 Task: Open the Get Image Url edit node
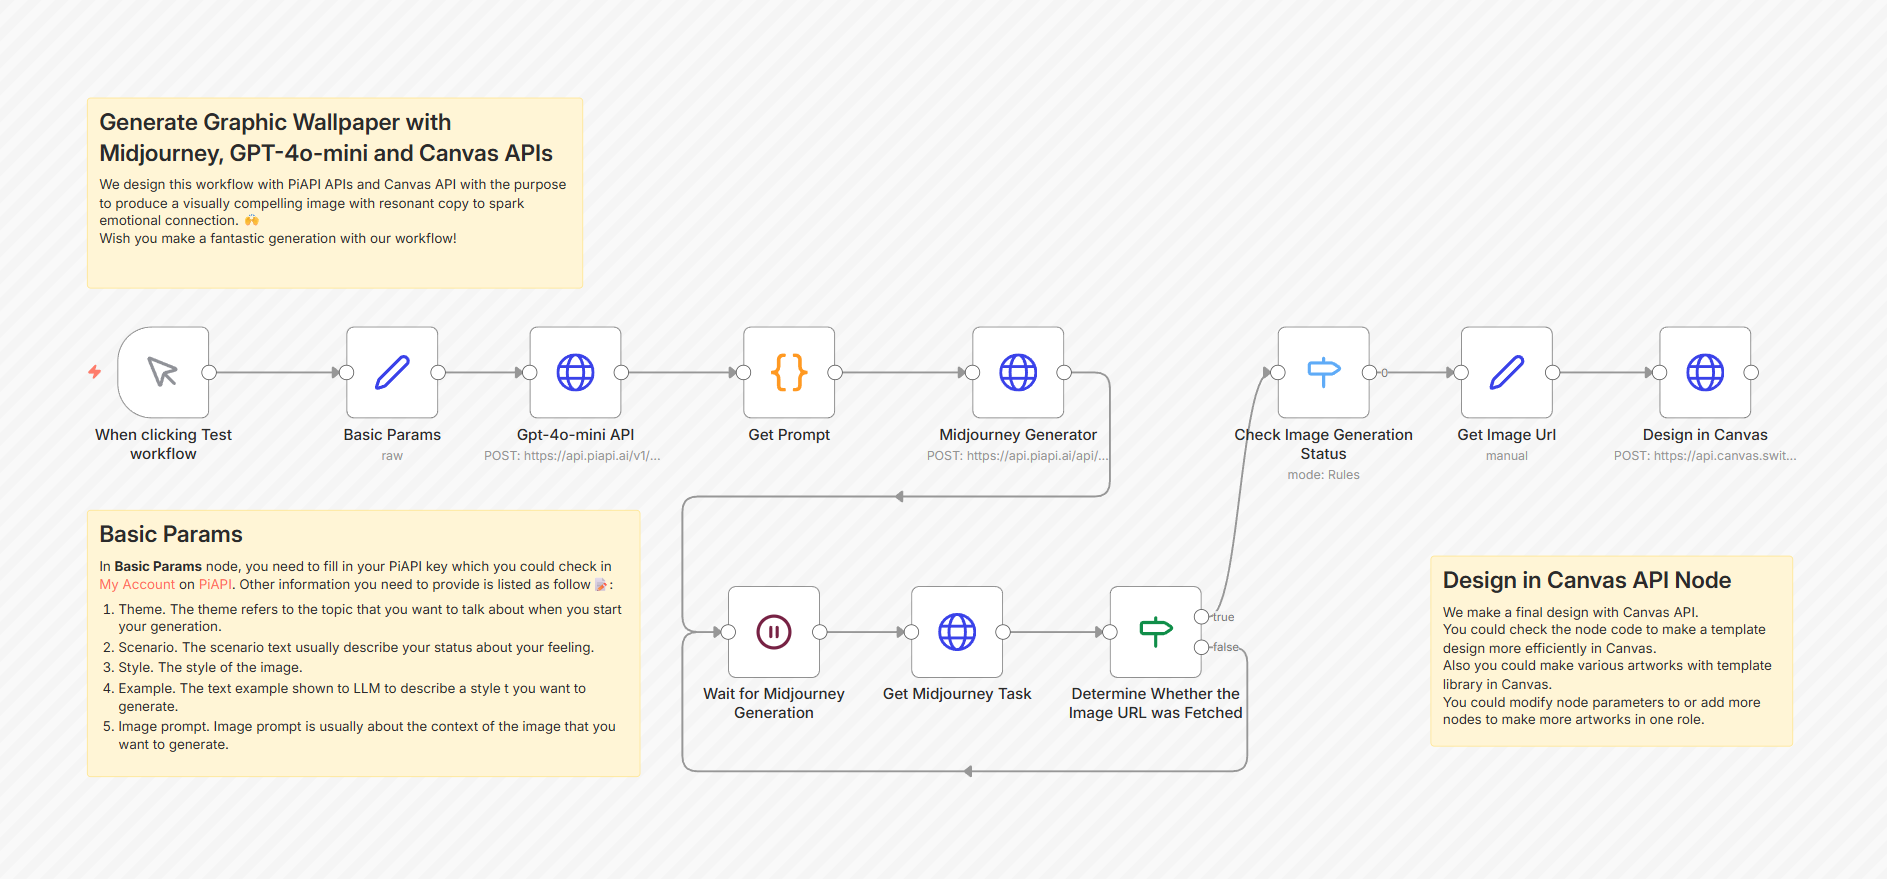click(x=1506, y=372)
